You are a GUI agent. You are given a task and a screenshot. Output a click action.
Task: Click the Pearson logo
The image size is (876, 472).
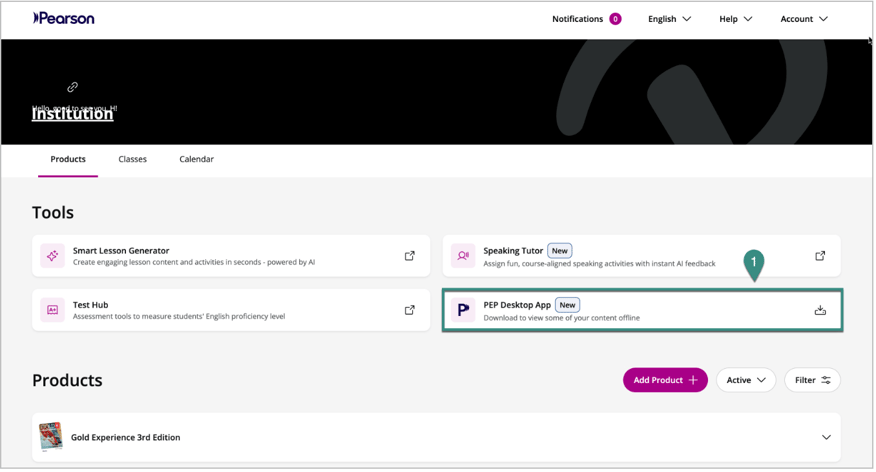tap(64, 18)
